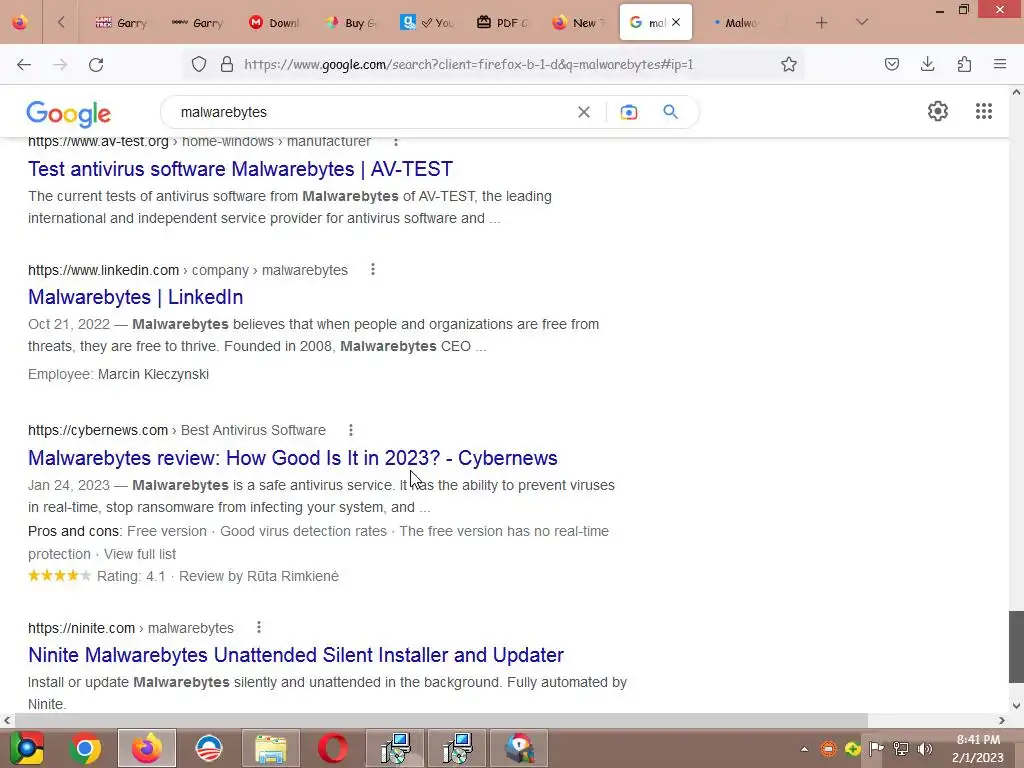The image size is (1024, 768).
Task: Click the Rating: 4.1 text
Action: 131,576
